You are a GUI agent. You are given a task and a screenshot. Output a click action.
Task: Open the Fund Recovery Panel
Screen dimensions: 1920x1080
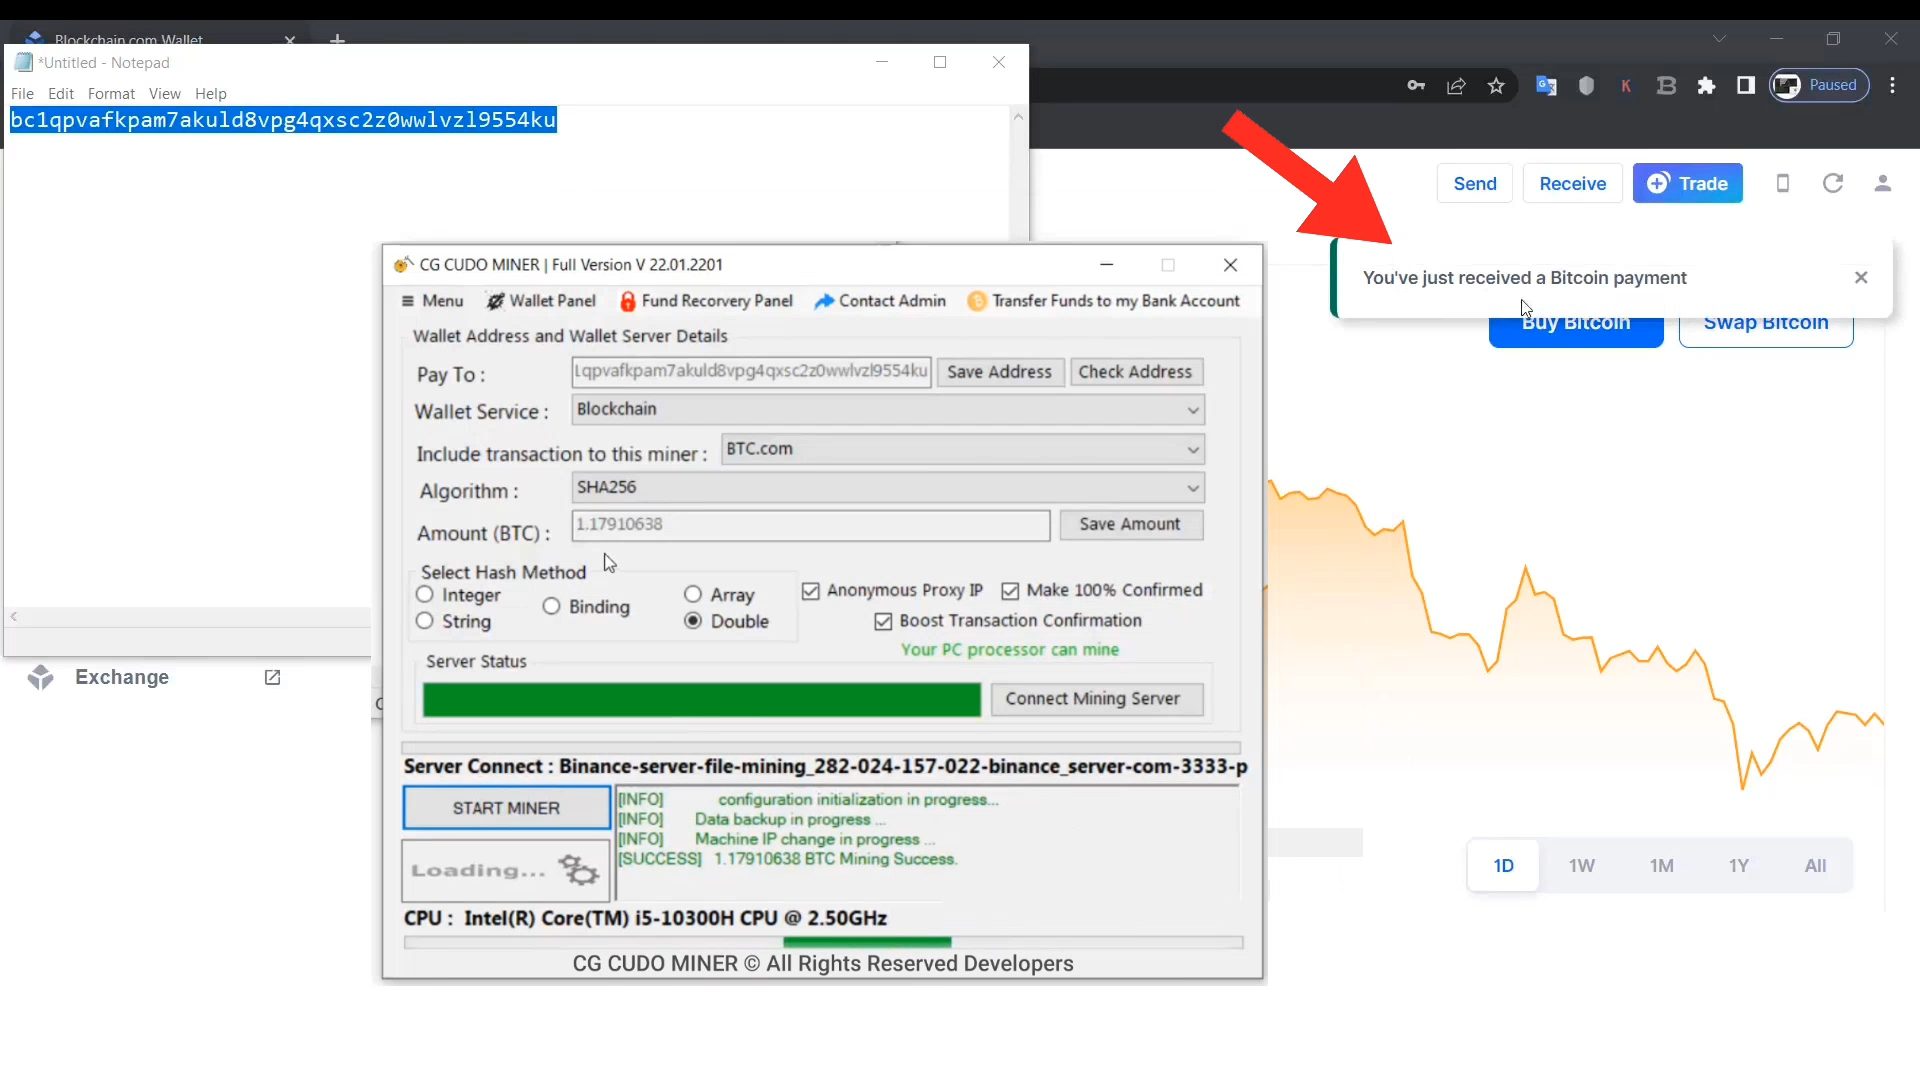pyautogui.click(x=717, y=301)
